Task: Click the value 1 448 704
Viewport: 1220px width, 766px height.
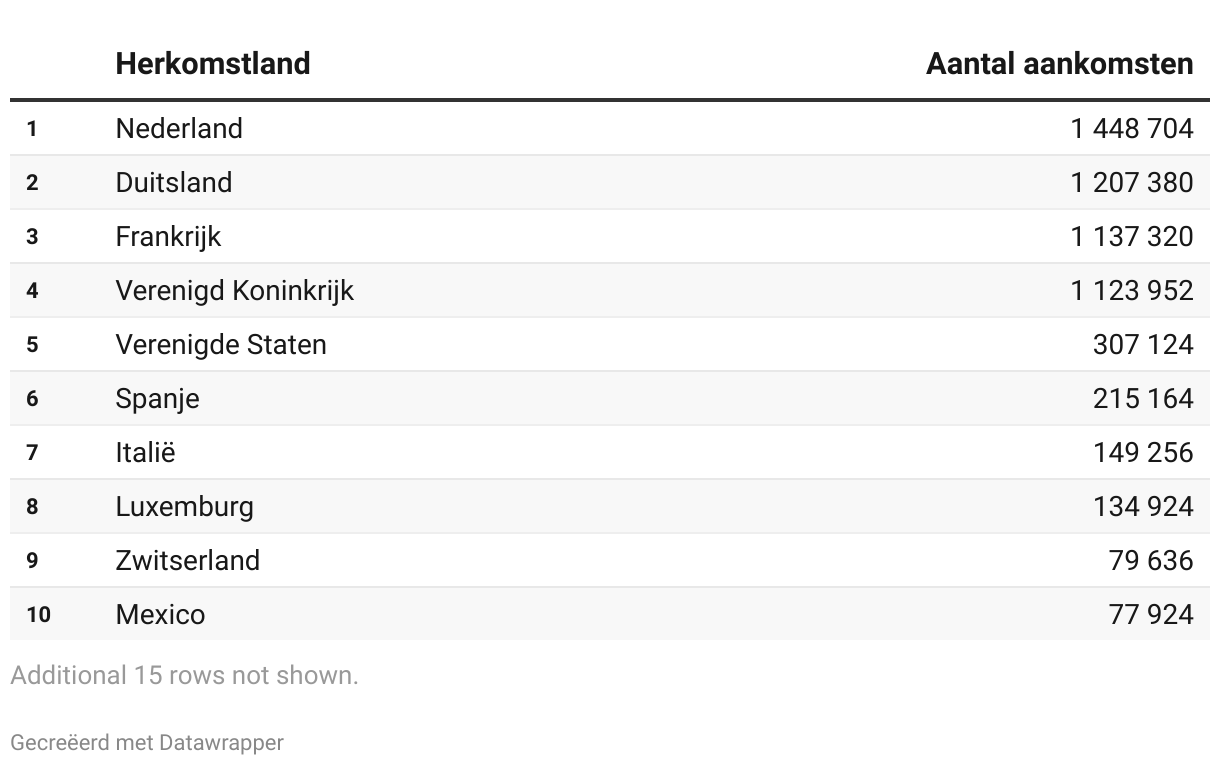Action: [1131, 129]
